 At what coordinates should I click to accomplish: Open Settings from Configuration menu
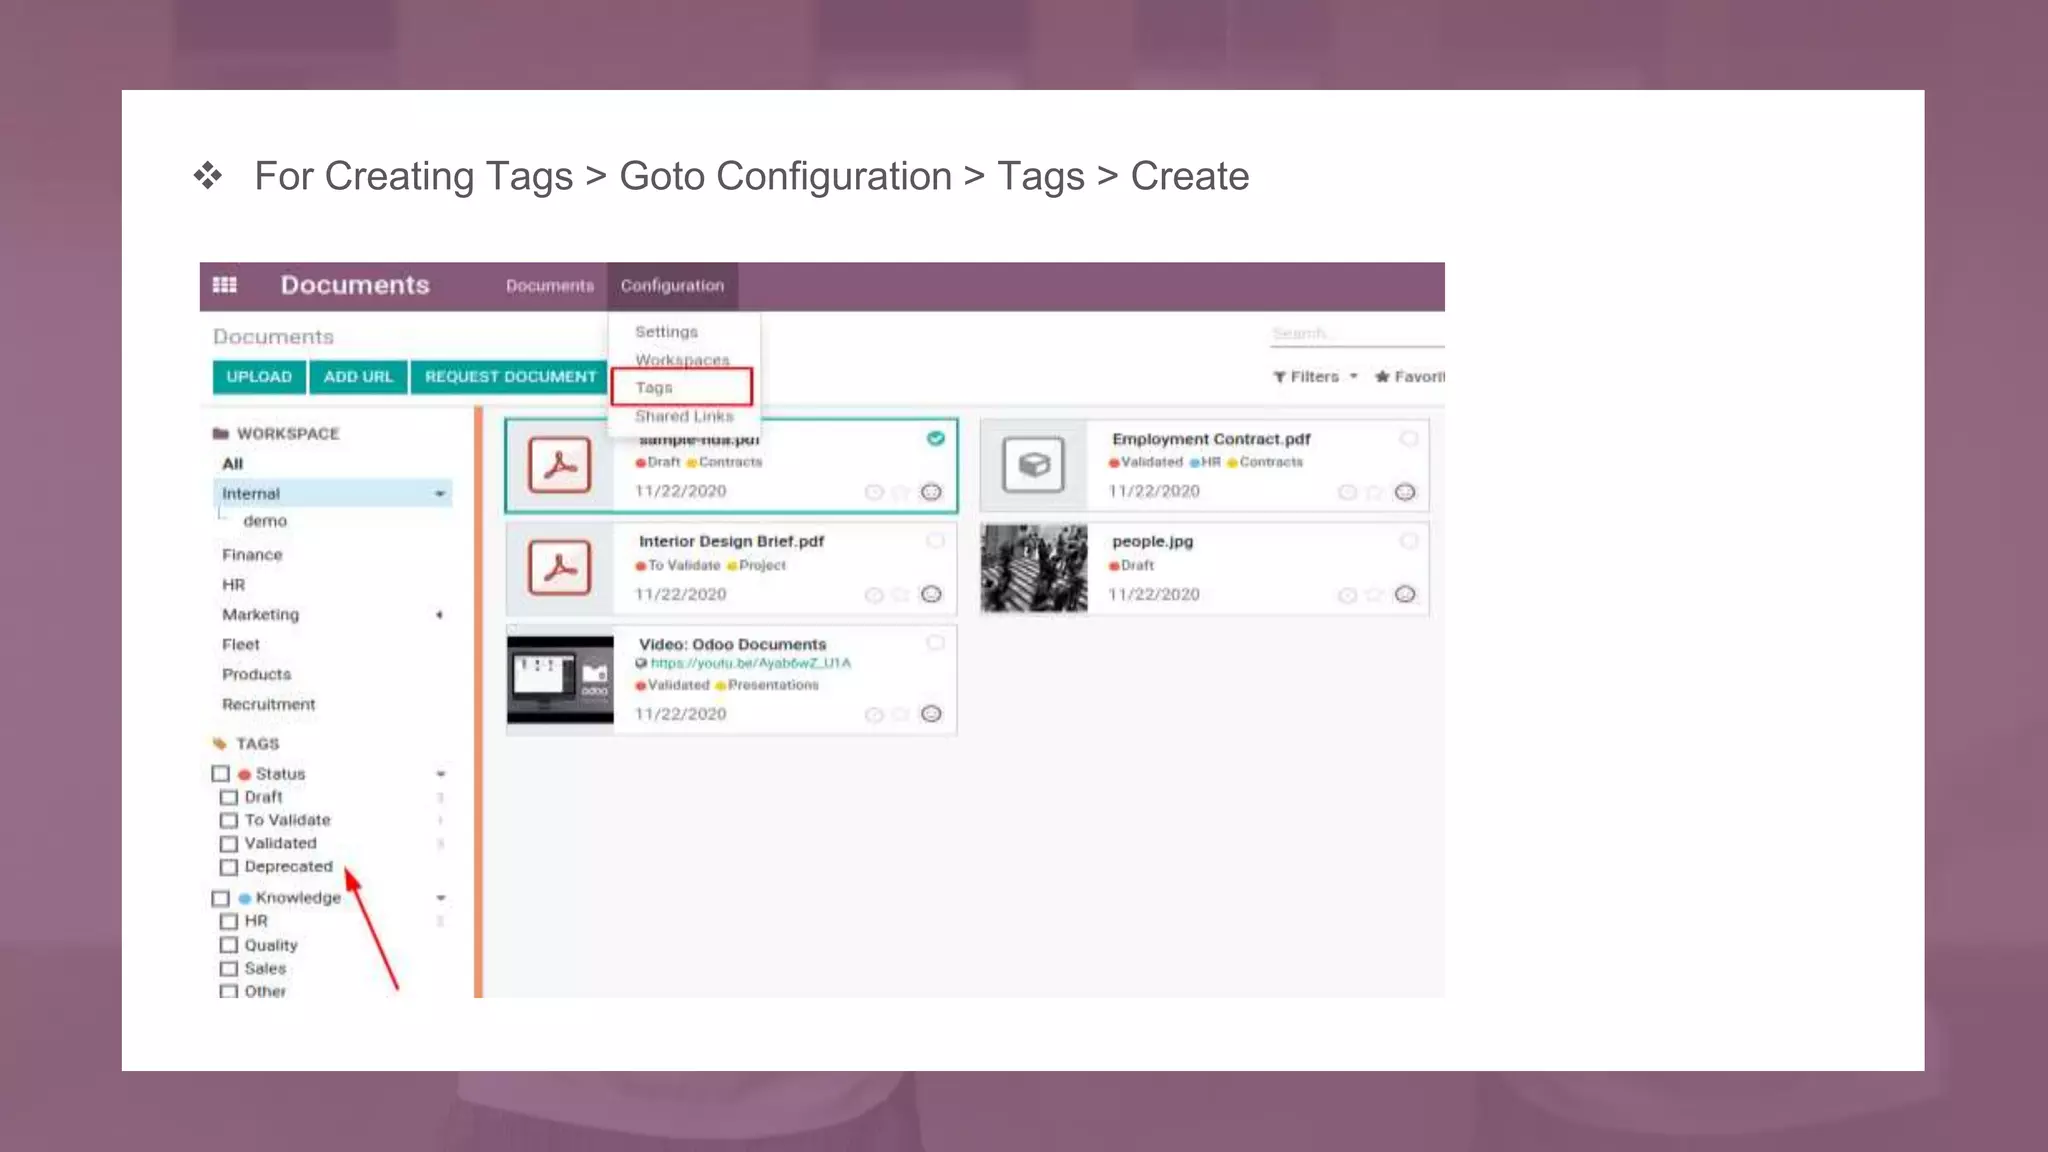[x=666, y=332]
